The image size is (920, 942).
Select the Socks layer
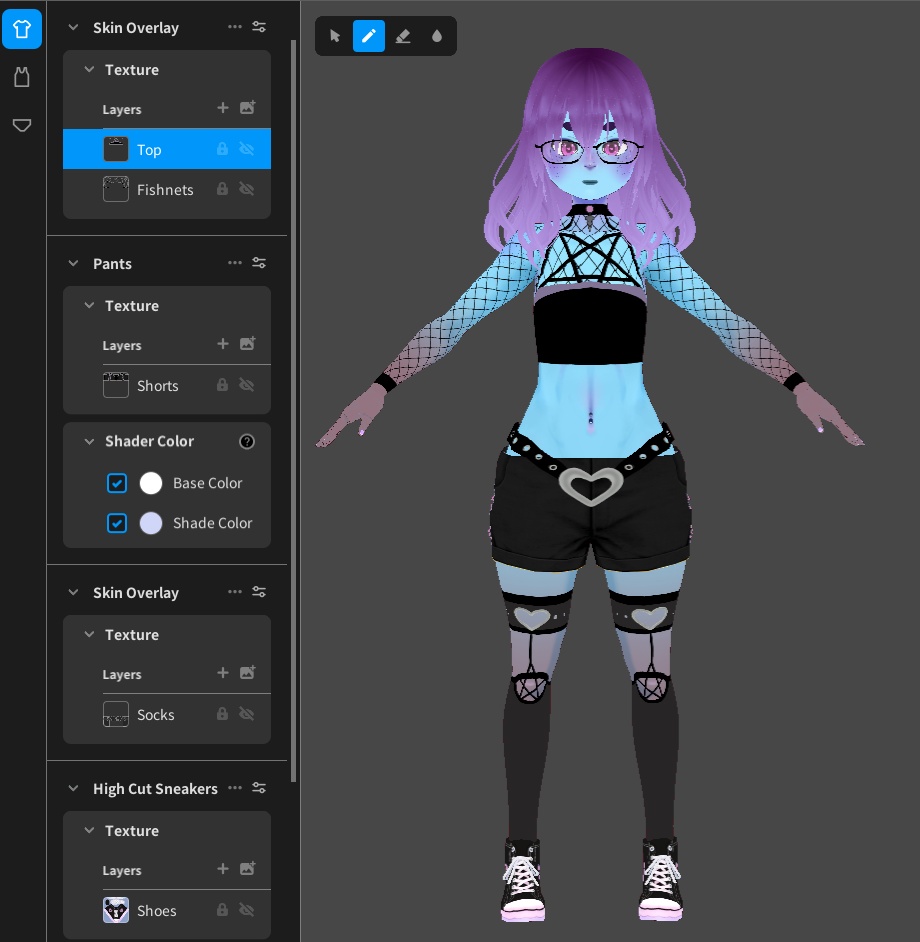(157, 714)
